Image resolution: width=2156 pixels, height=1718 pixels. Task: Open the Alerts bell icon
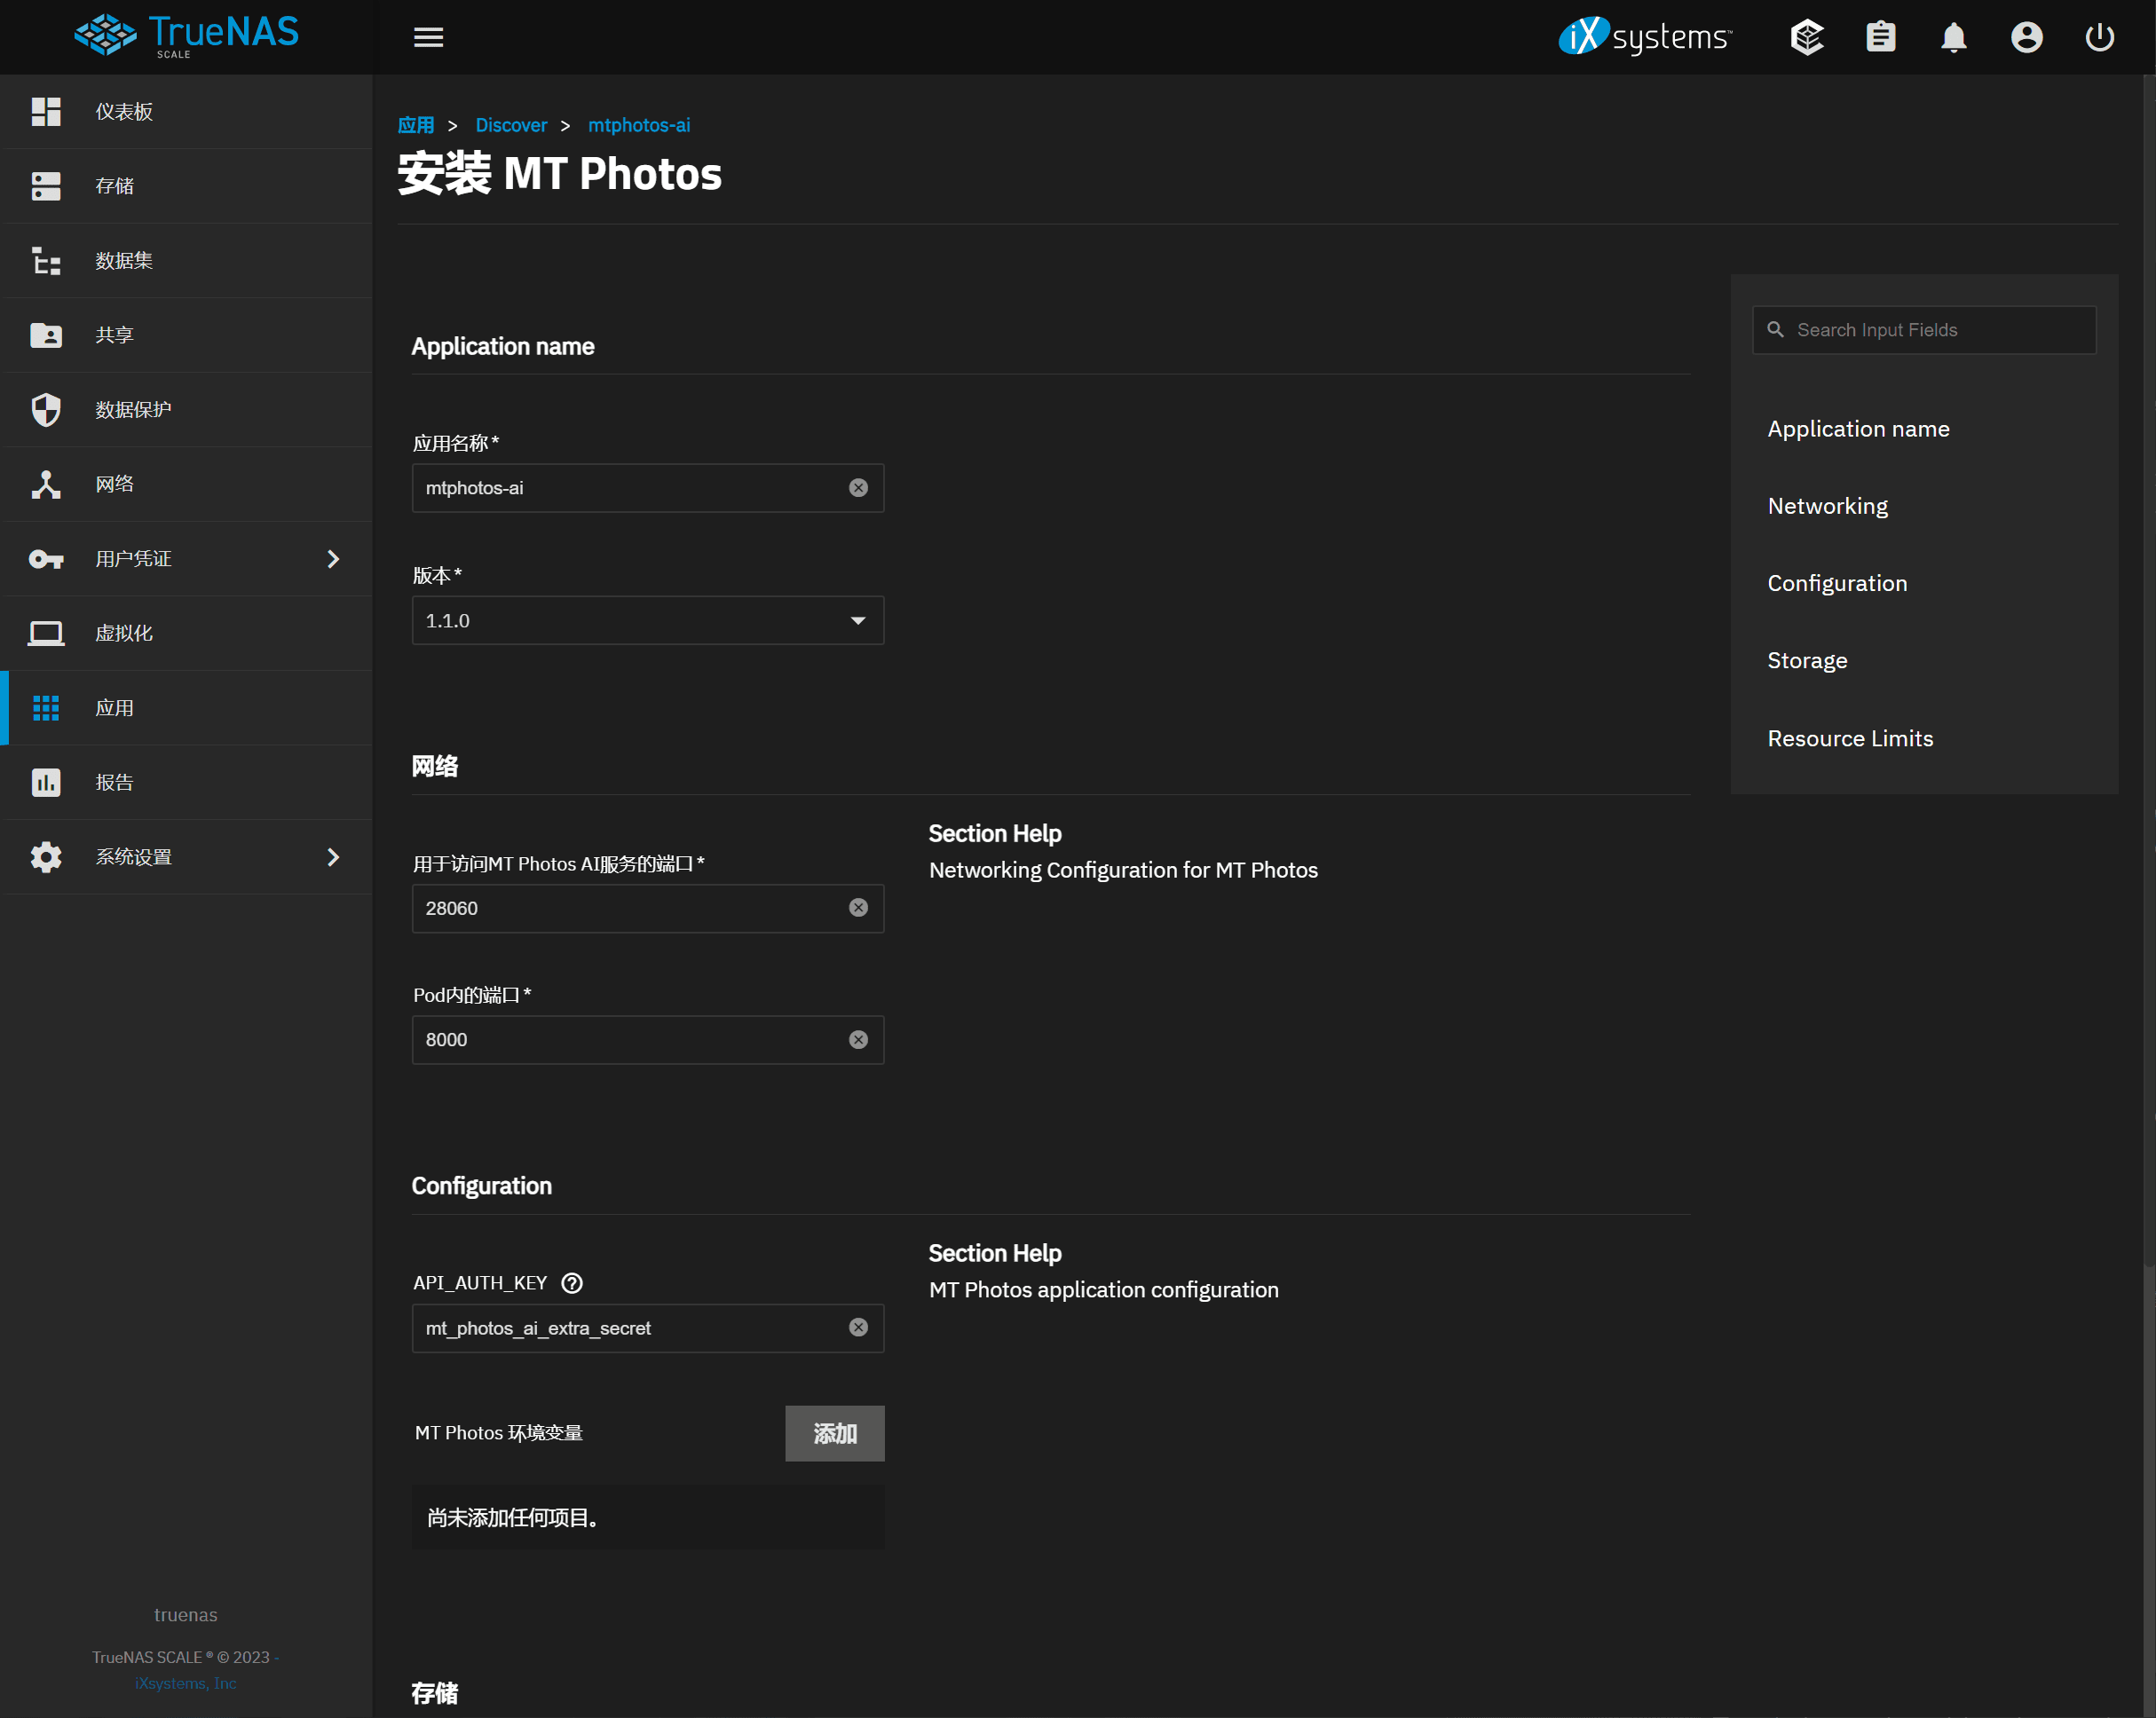(1953, 37)
